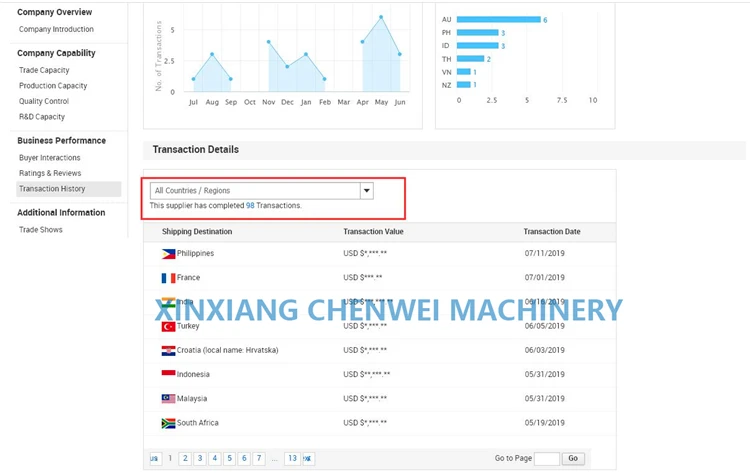
Task: Click the Turkey flag icon
Action: pyautogui.click(x=168, y=326)
